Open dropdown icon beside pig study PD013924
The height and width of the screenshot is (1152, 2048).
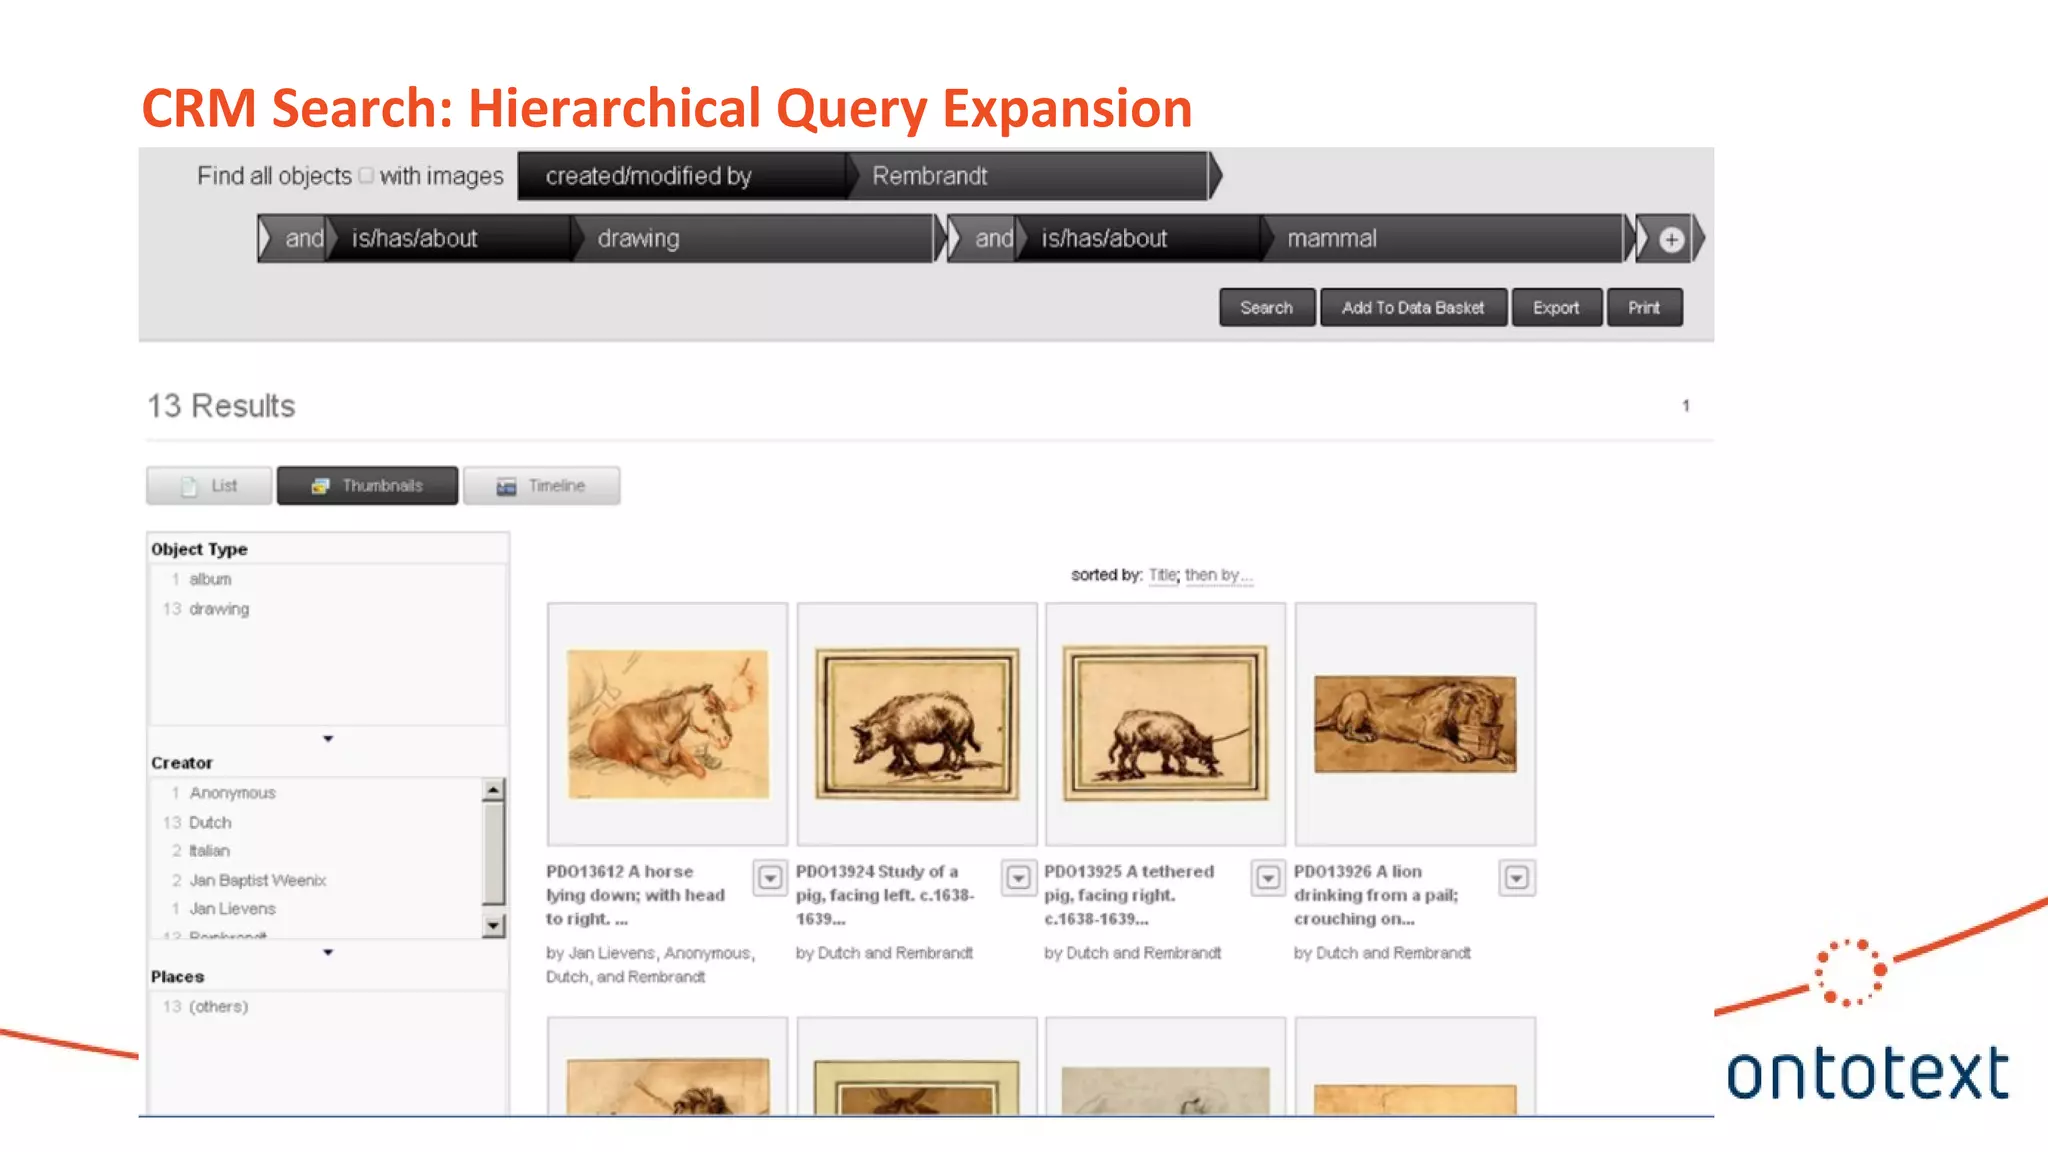click(x=1018, y=878)
